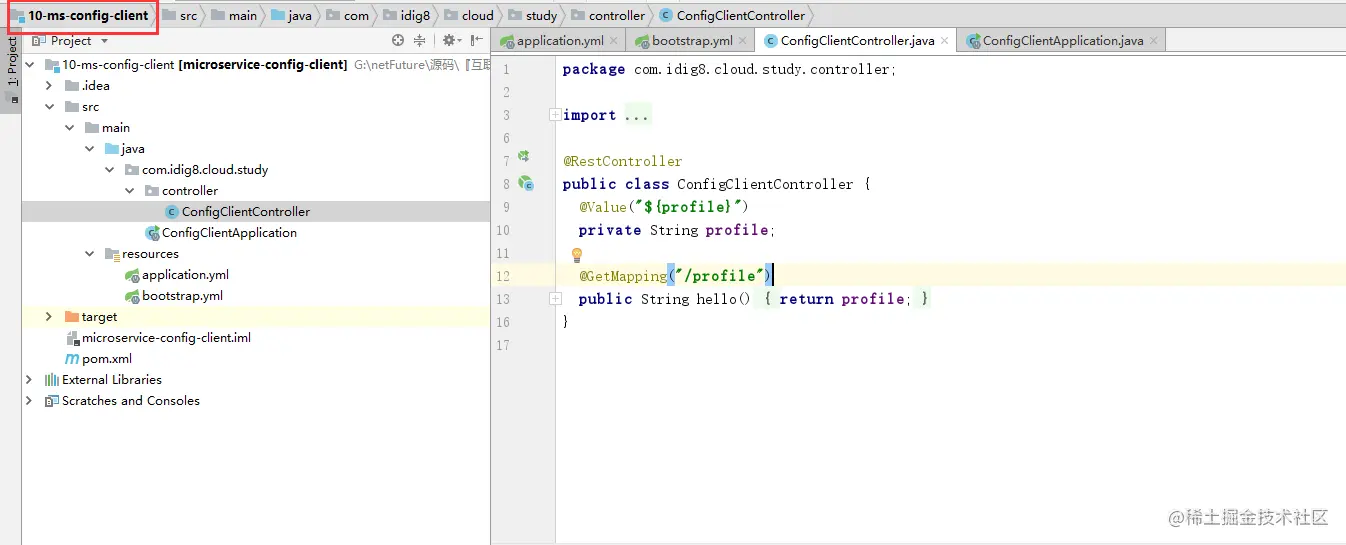Collapse the resources folder arrow
The height and width of the screenshot is (545, 1346).
pyautogui.click(x=89, y=254)
